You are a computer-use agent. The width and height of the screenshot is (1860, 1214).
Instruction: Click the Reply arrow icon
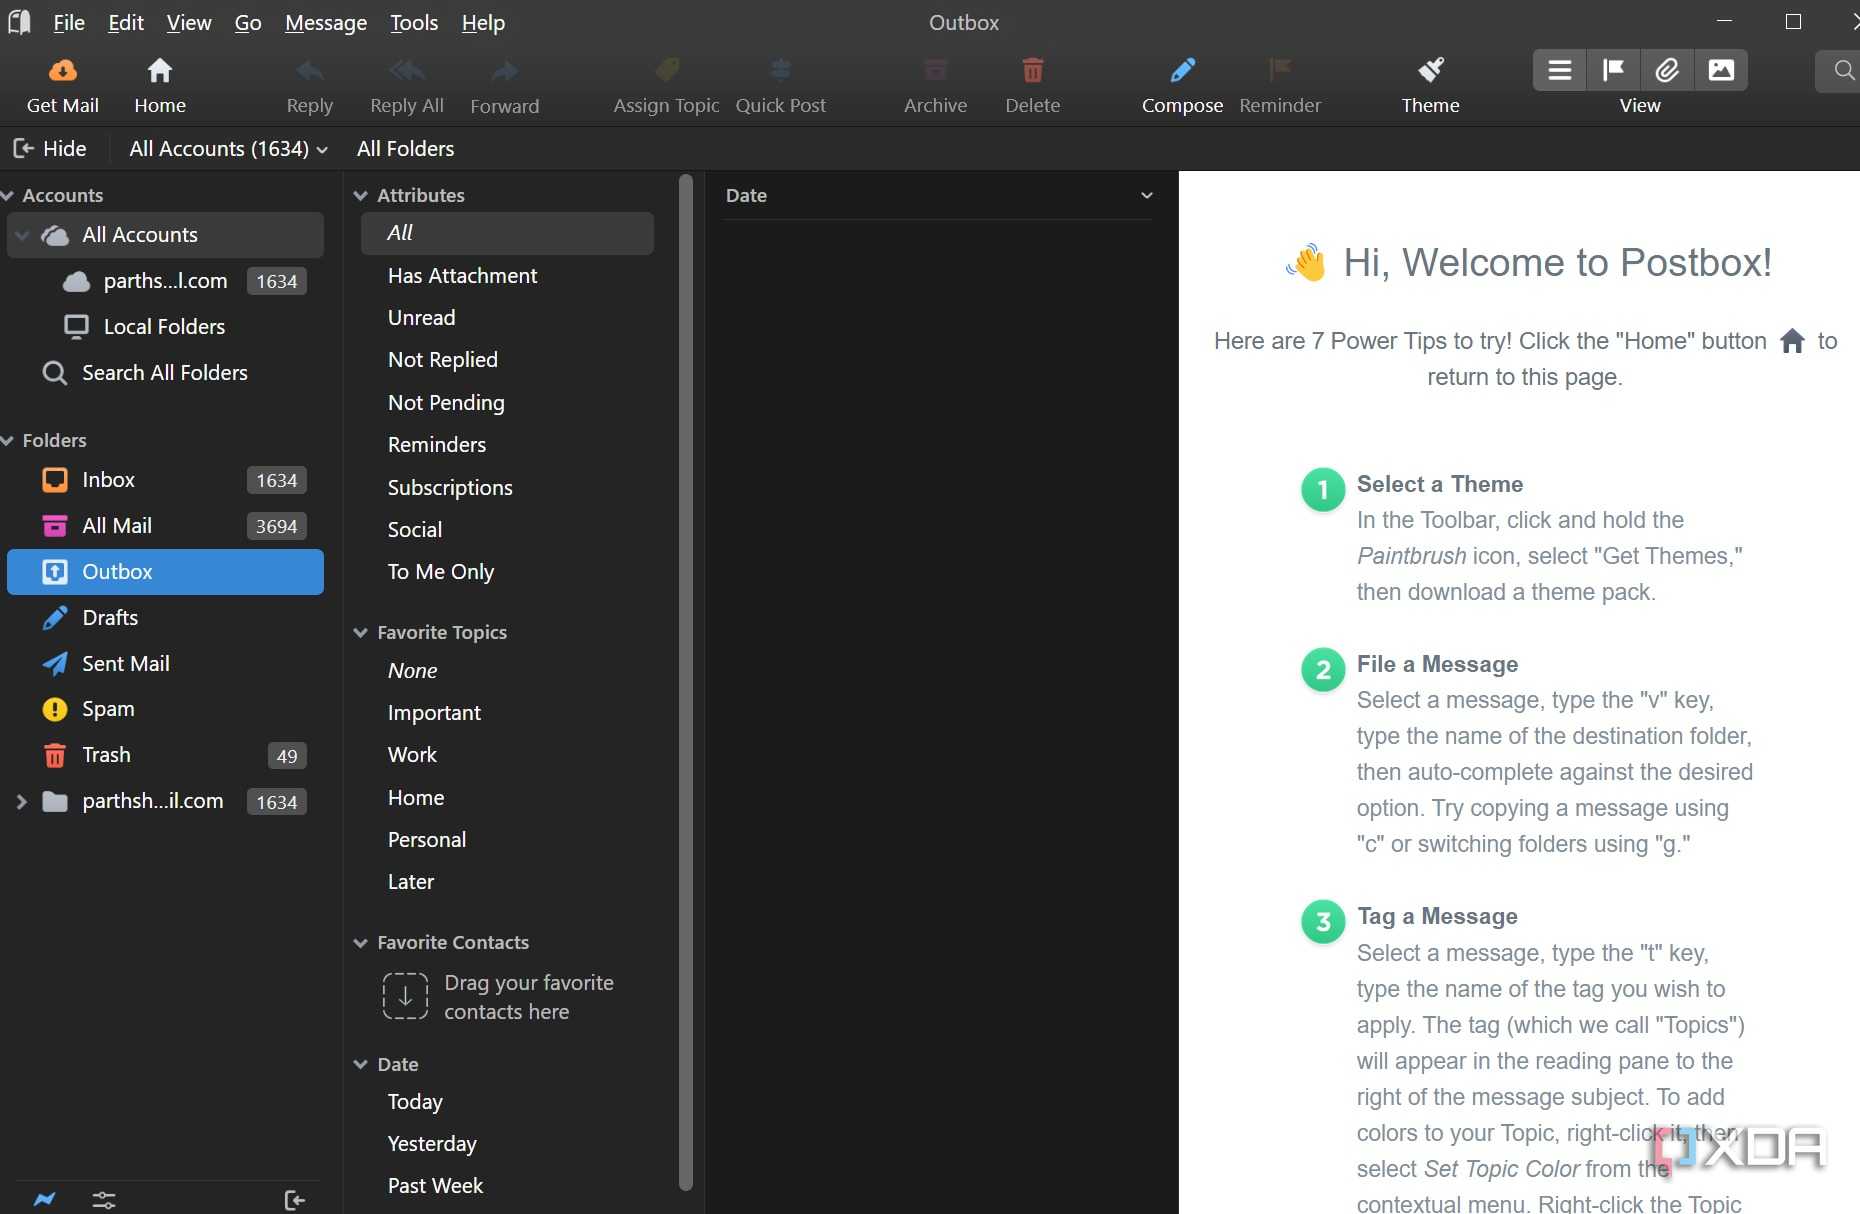point(310,70)
